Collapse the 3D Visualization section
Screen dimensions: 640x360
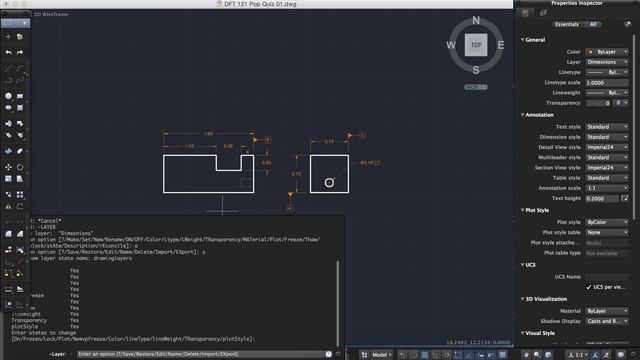522,299
